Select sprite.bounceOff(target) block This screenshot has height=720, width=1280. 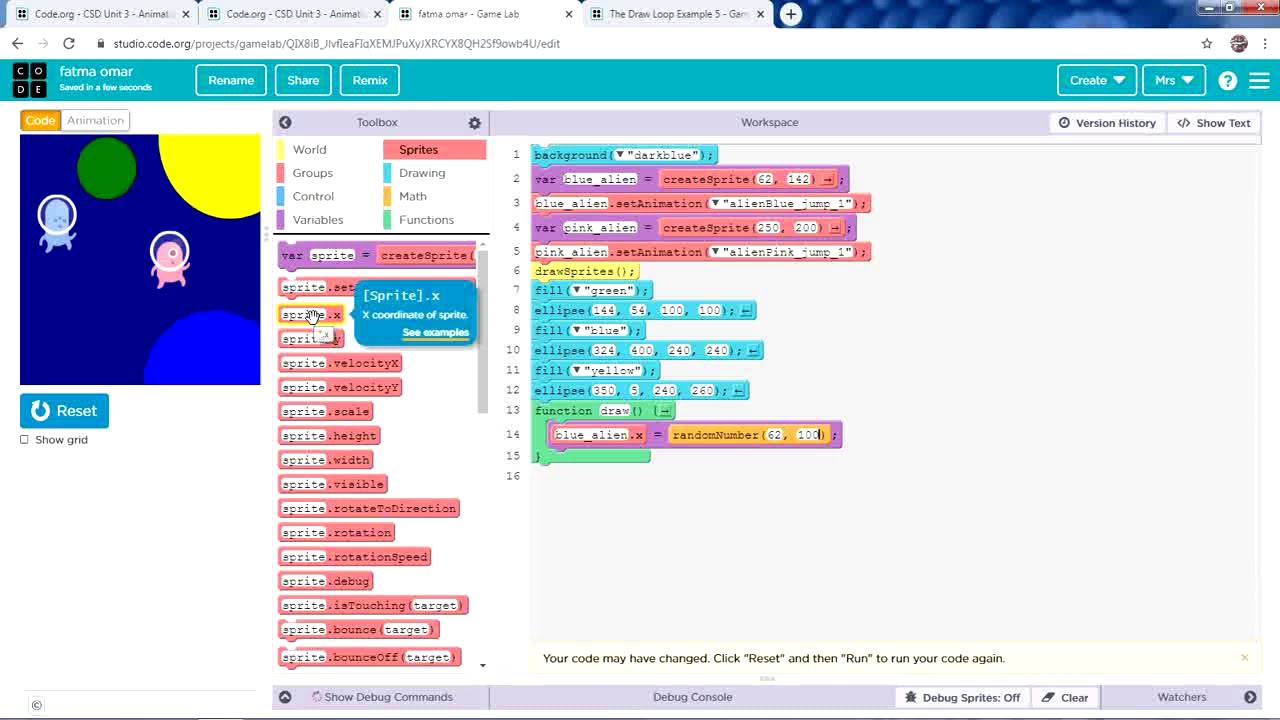(x=369, y=657)
